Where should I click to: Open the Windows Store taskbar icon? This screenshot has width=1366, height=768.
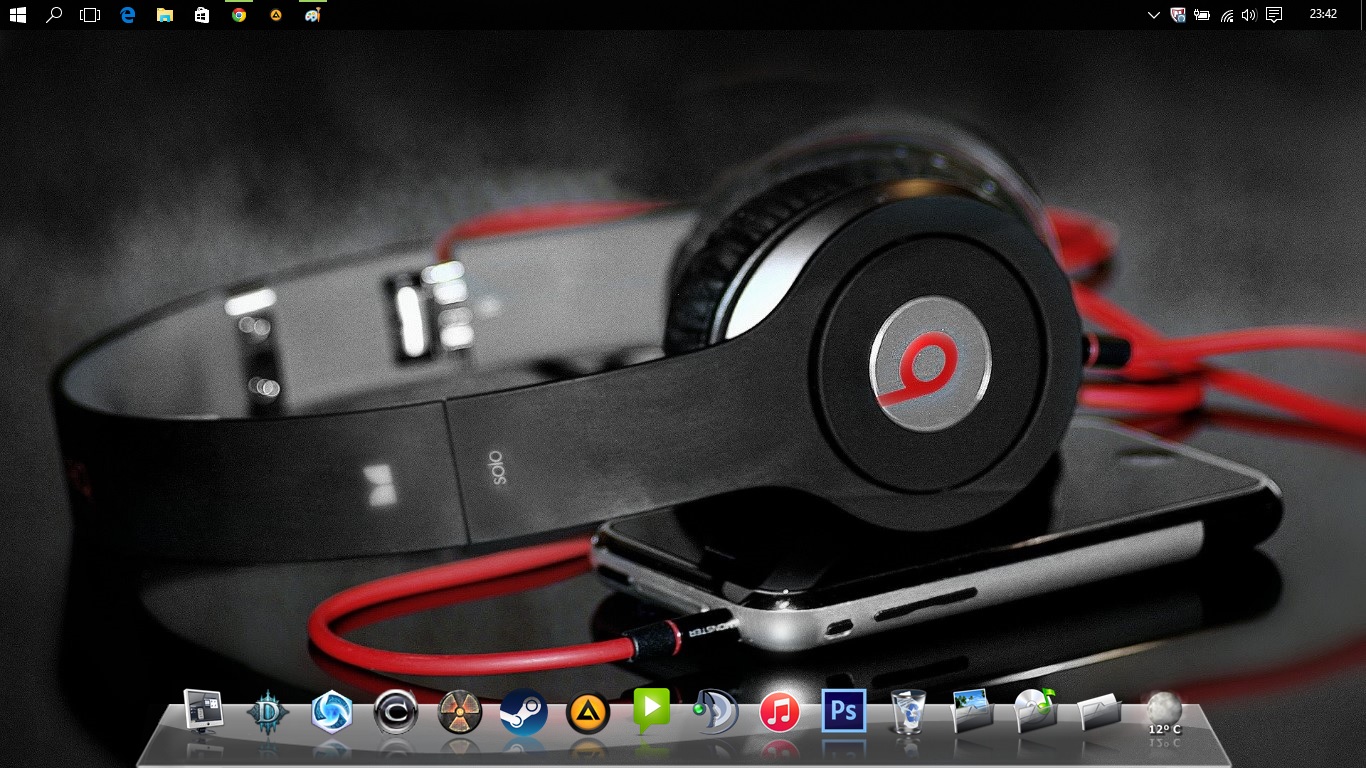(x=202, y=15)
